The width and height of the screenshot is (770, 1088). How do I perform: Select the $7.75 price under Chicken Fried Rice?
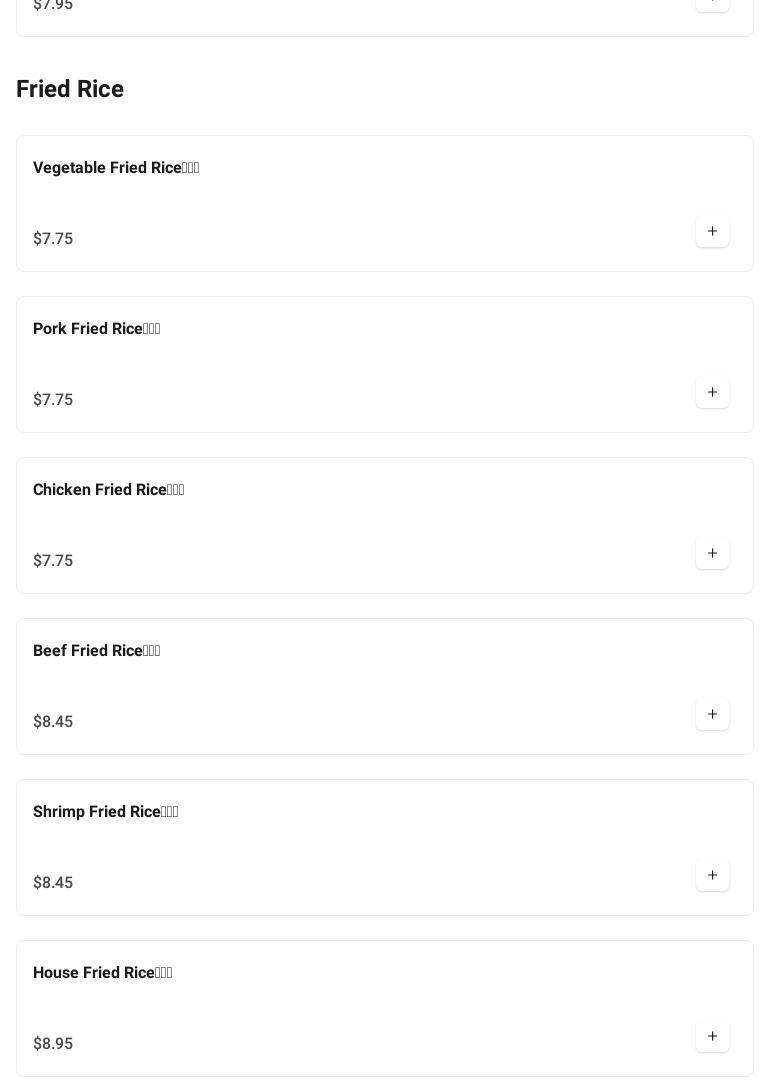53,561
